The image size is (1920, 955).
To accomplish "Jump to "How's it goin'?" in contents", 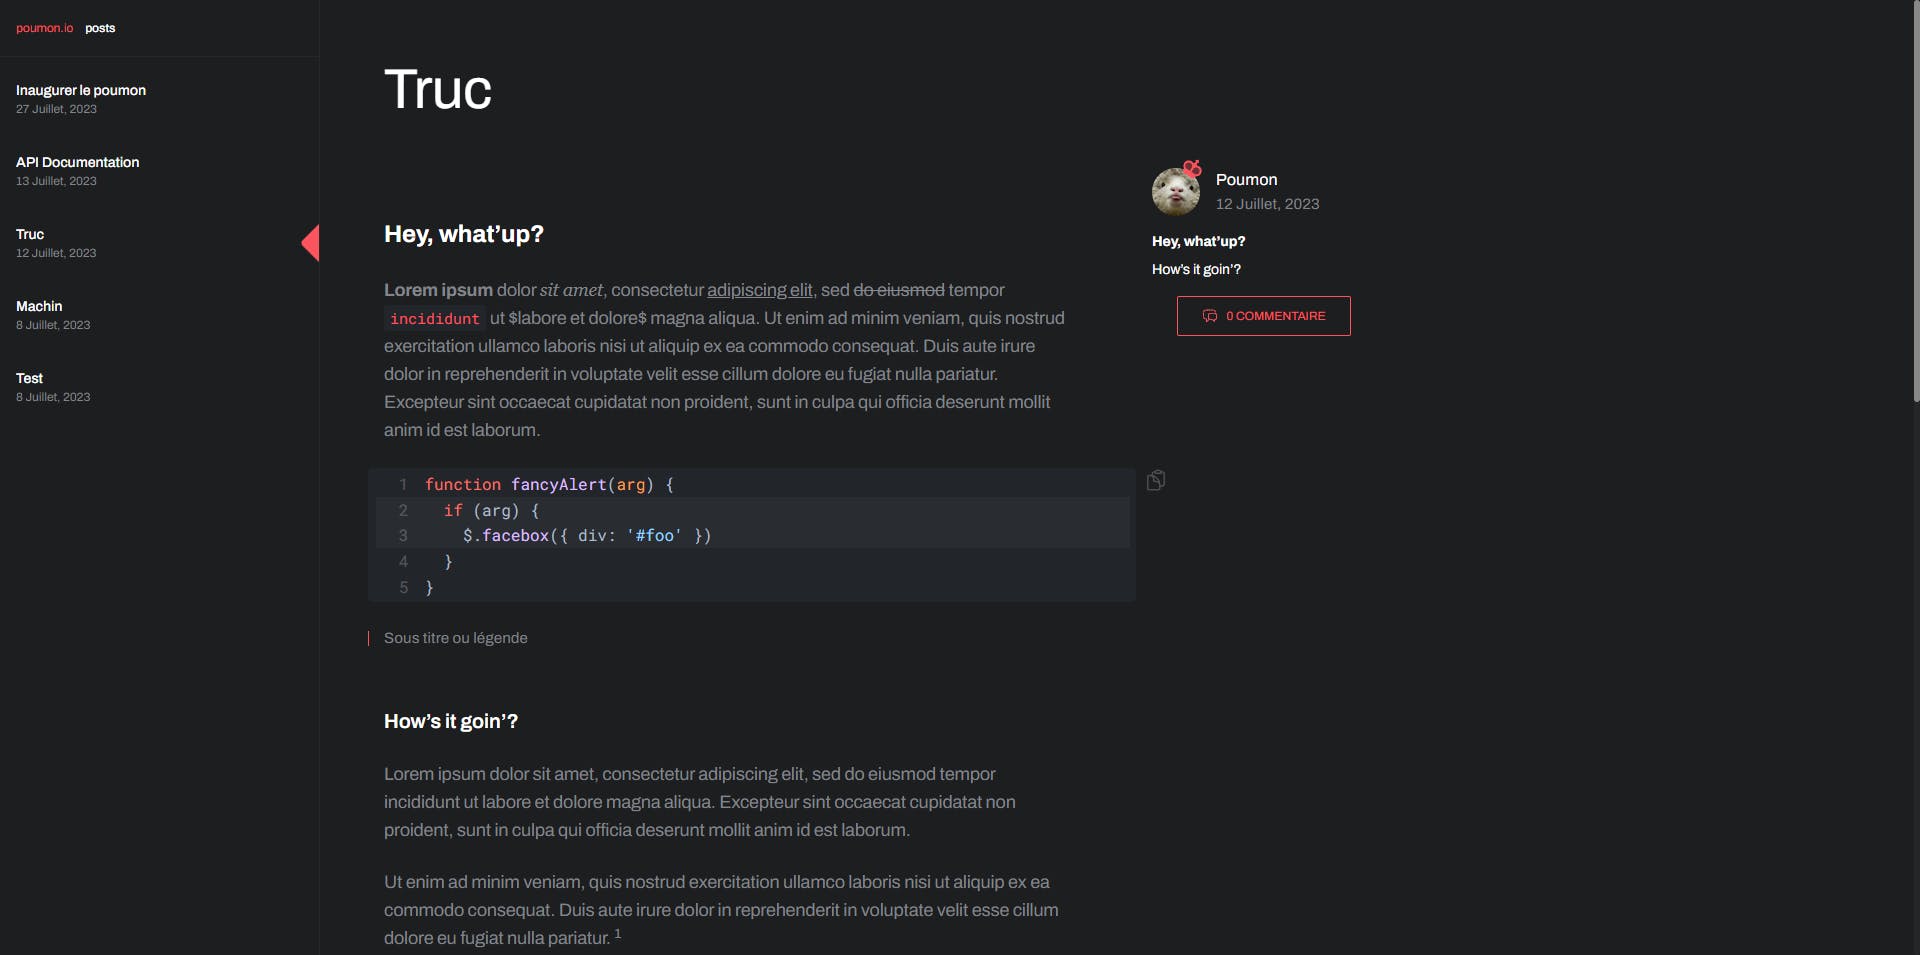I will 1196,269.
